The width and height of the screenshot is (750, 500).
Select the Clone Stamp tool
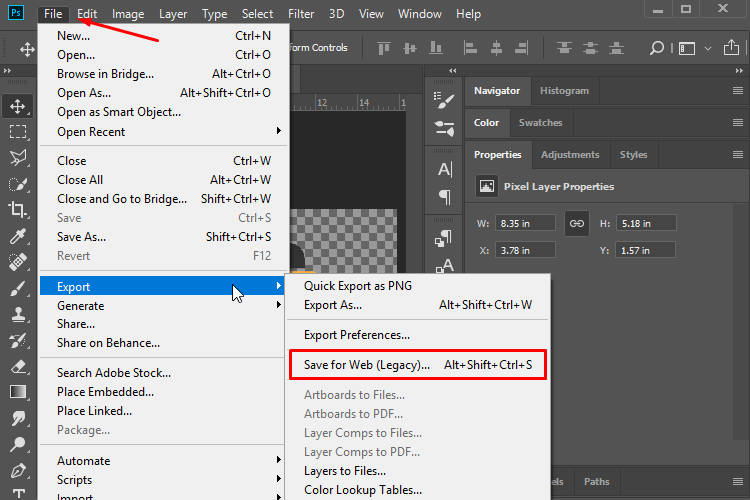(18, 314)
